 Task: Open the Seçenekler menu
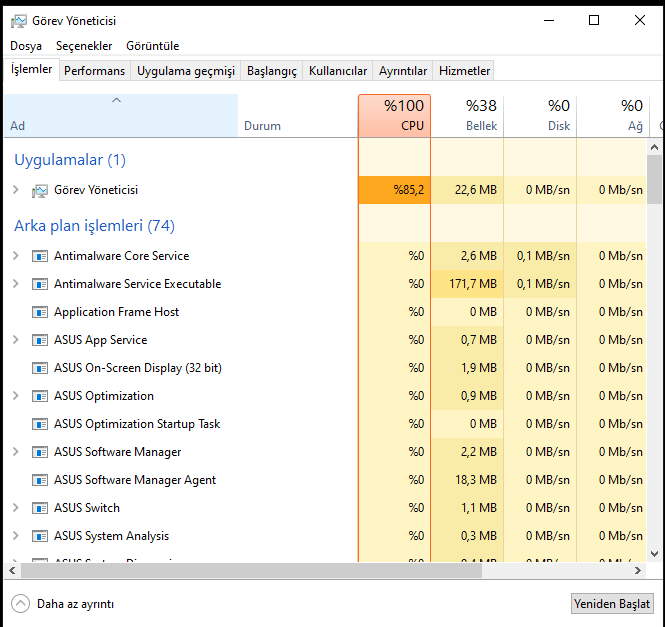84,46
